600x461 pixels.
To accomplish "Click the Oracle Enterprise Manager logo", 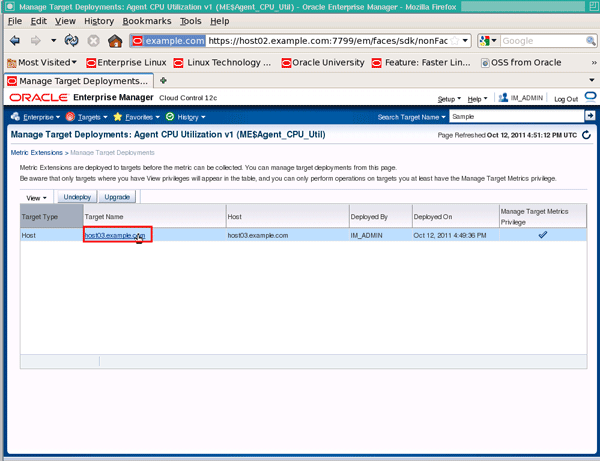I will 39,98.
